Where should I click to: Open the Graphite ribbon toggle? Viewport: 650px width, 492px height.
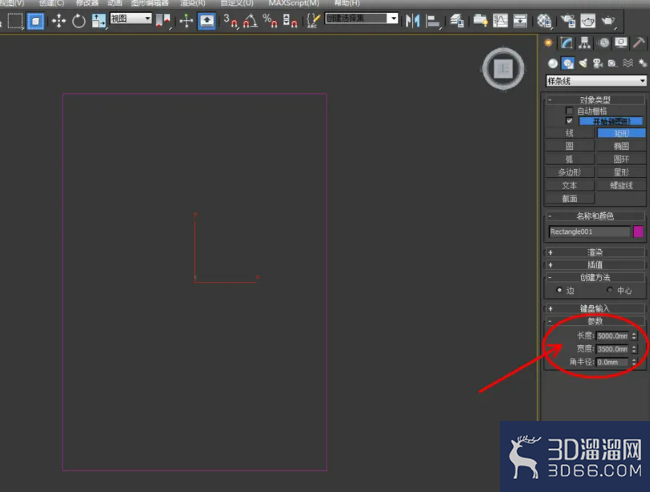pos(480,21)
